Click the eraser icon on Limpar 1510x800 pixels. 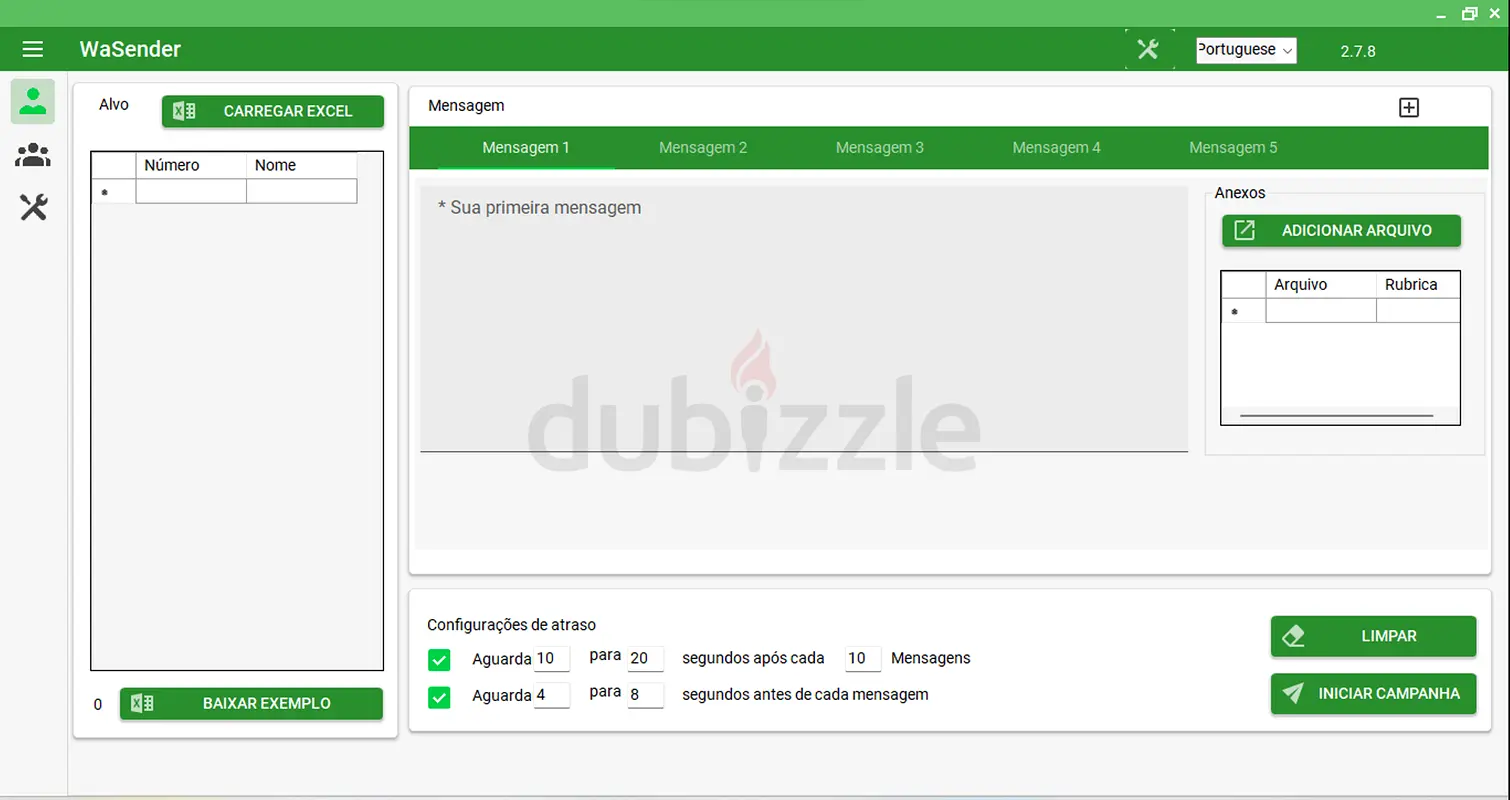tap(1293, 636)
